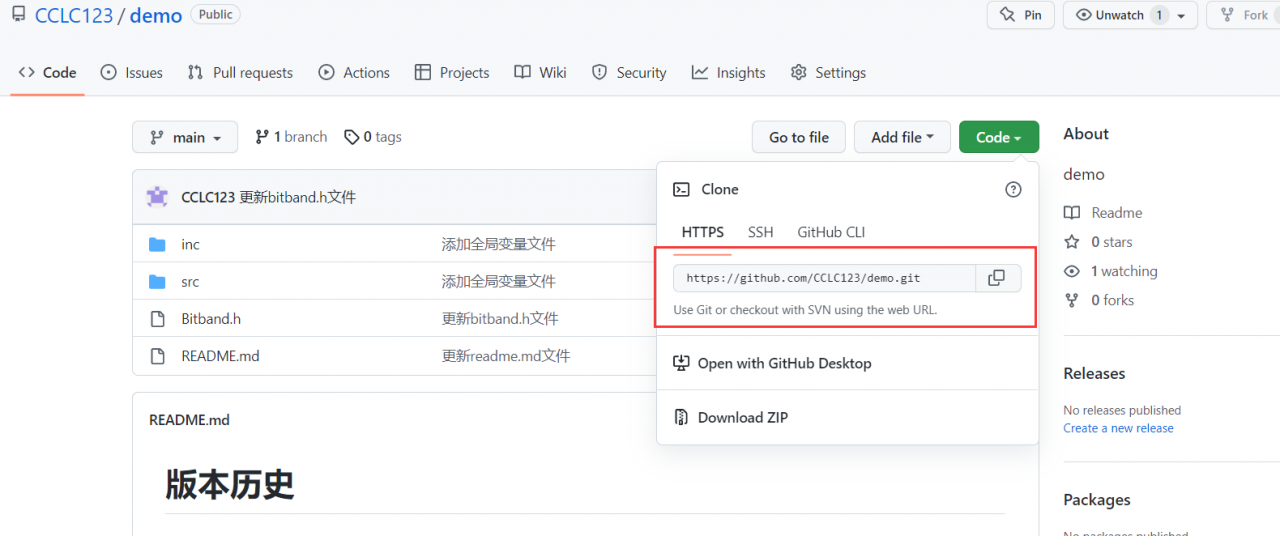The width and height of the screenshot is (1280, 536).
Task: Click the Fork button
Action: (1244, 15)
